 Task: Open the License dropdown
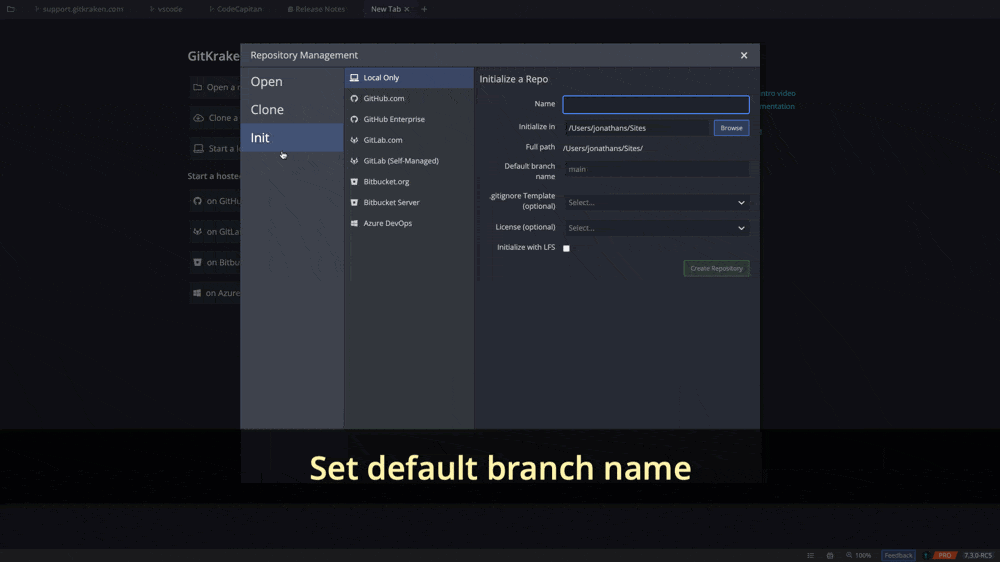pos(656,228)
